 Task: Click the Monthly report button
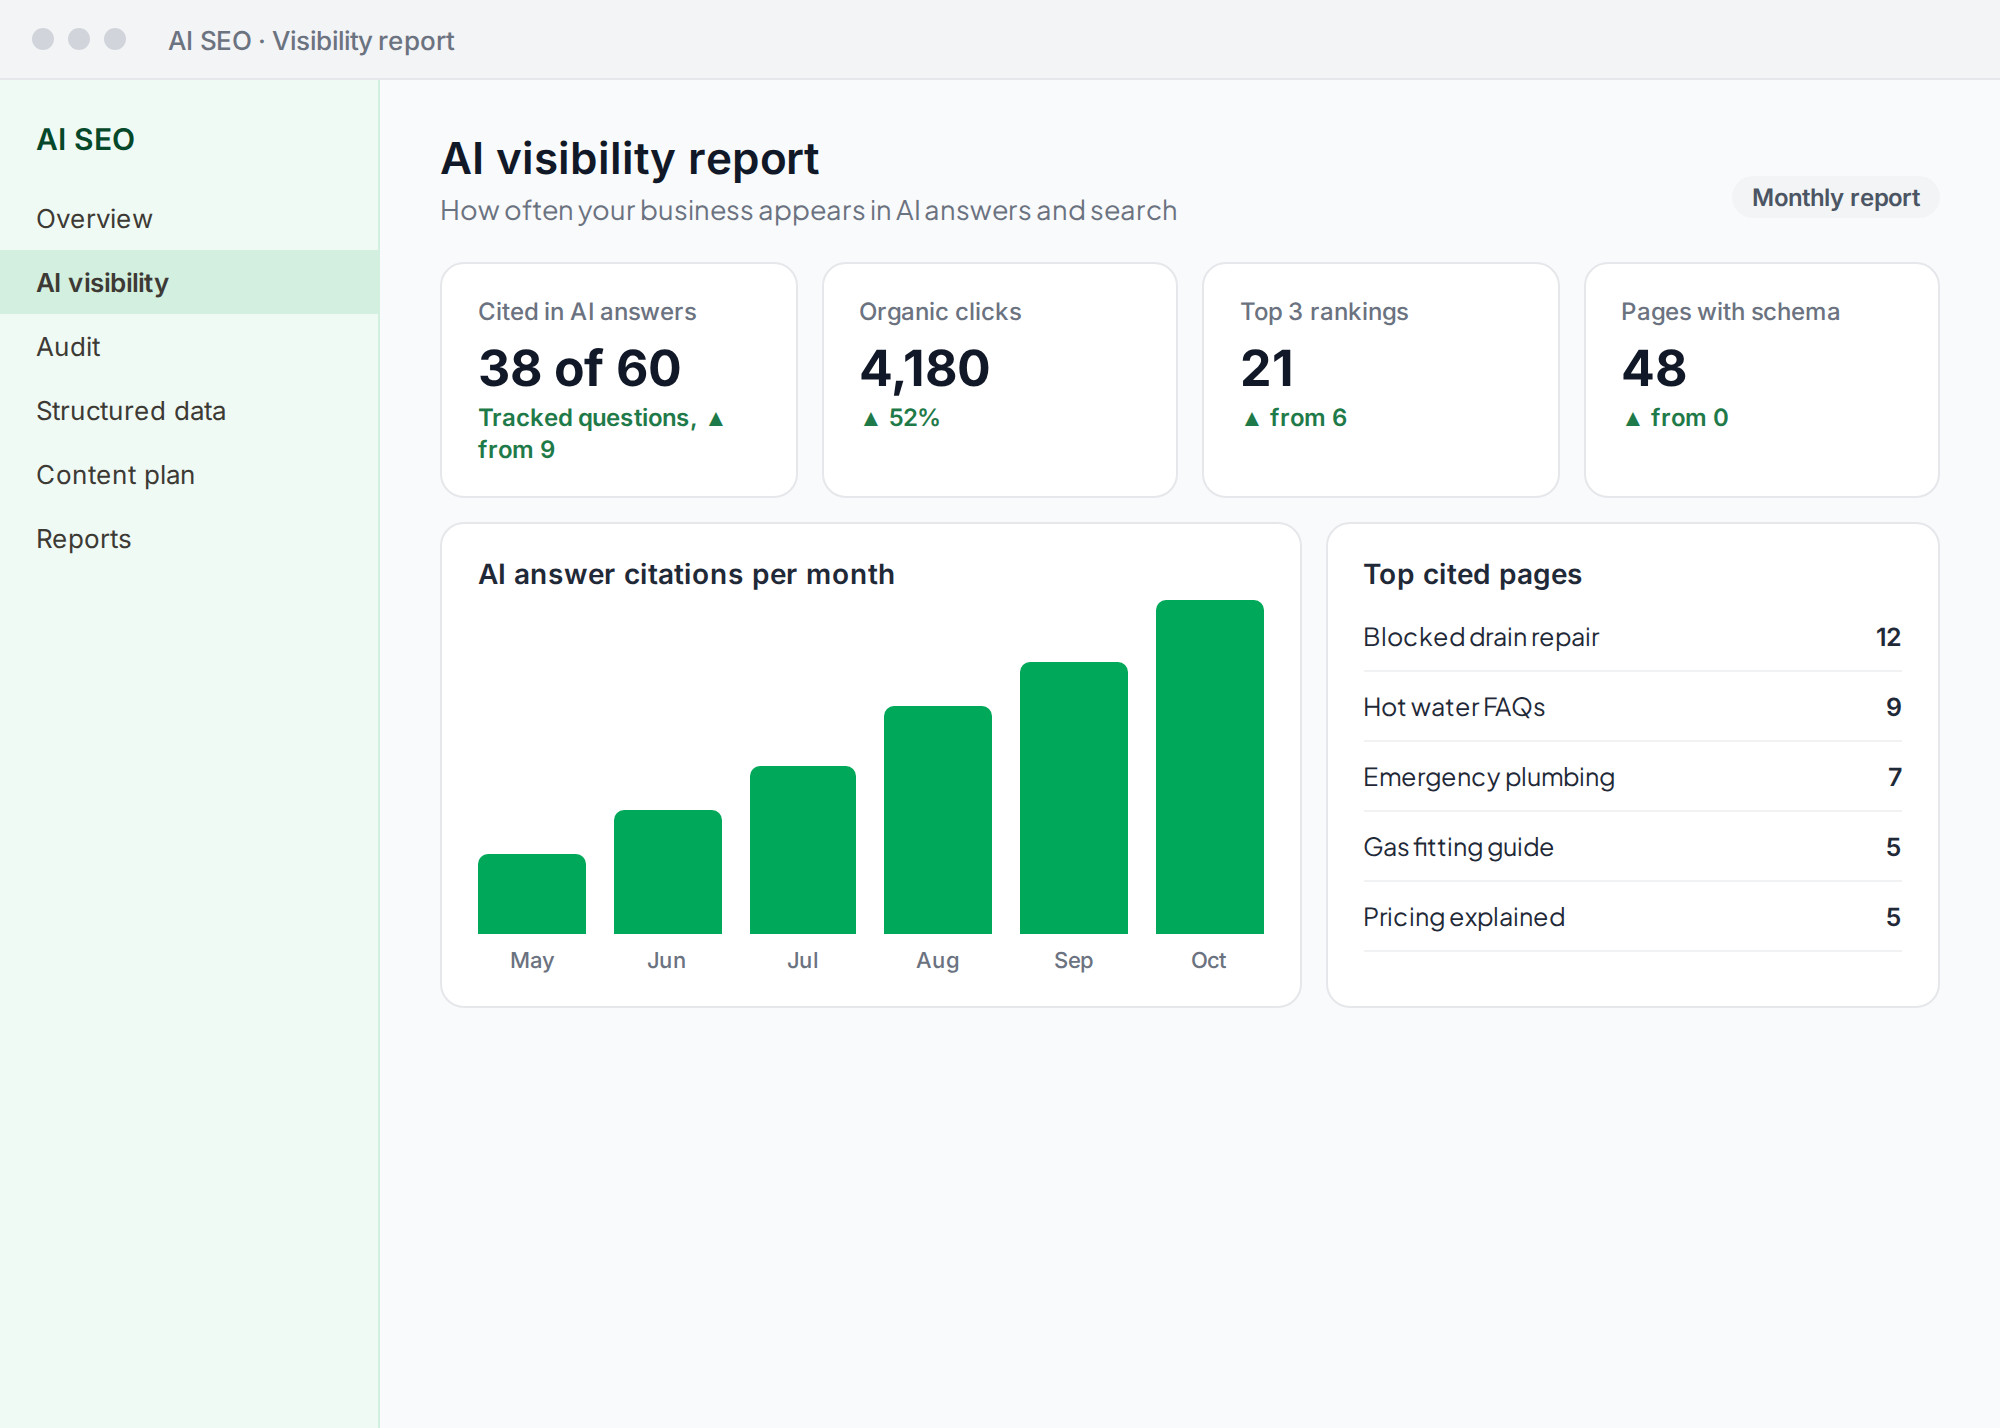1835,198
